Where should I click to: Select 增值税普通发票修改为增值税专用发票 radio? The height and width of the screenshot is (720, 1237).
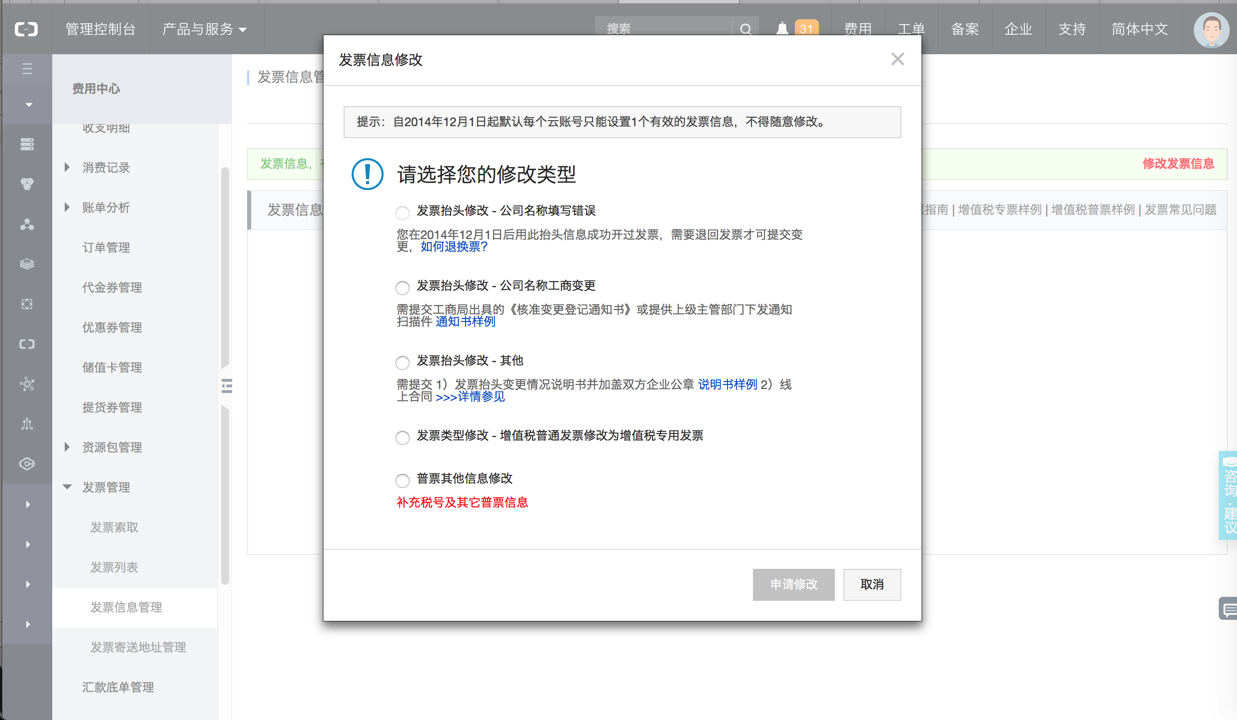tap(402, 437)
